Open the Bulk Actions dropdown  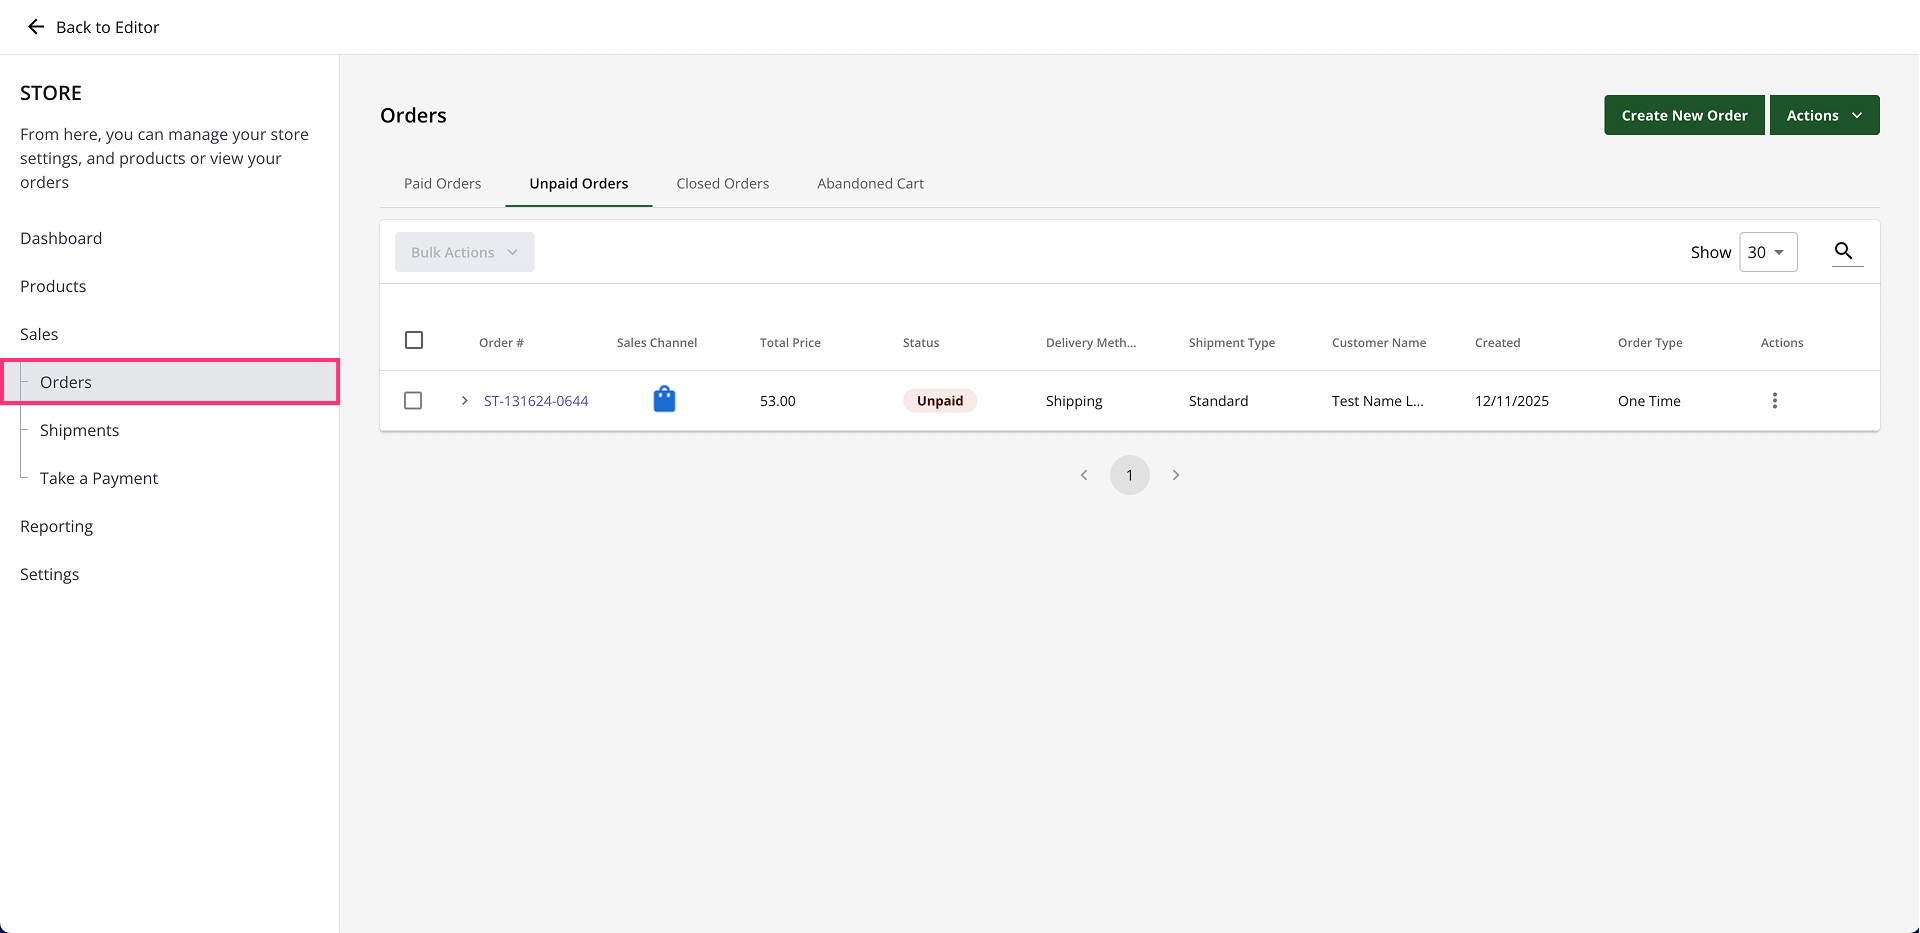(x=465, y=252)
